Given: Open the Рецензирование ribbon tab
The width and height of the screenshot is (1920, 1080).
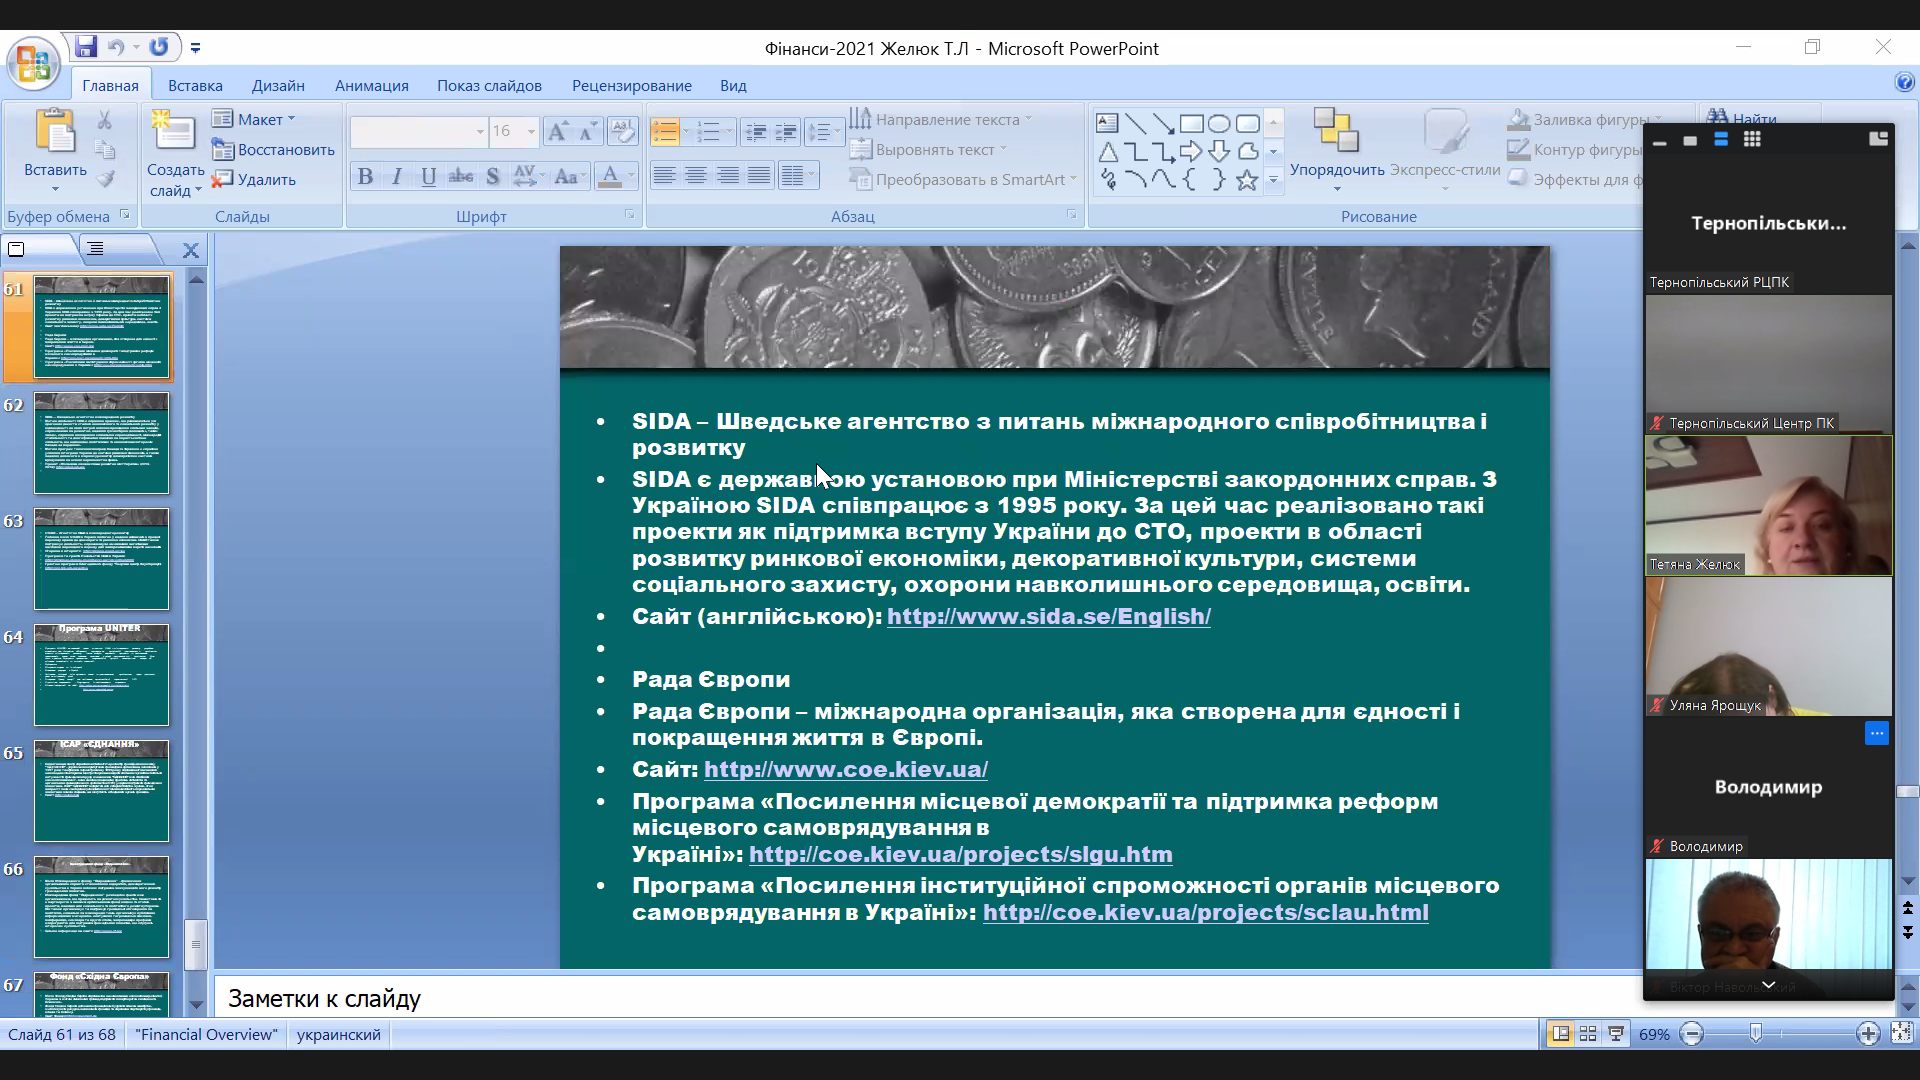Looking at the screenshot, I should [x=631, y=85].
